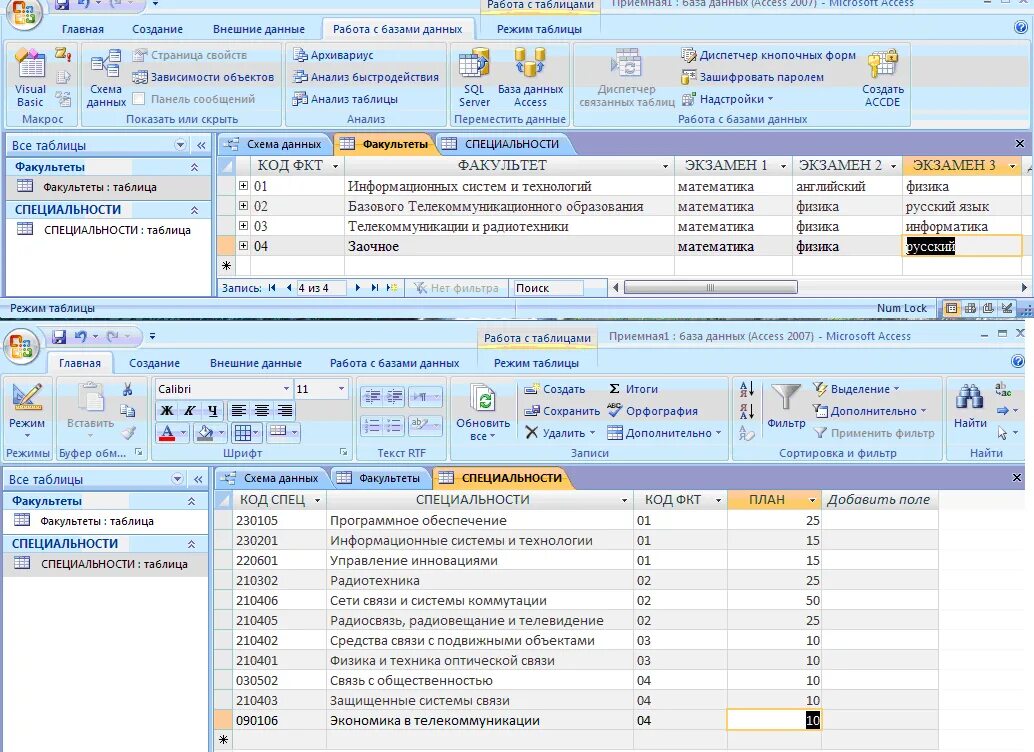Open fill color bucket swatch
The width and height of the screenshot is (1034, 752).
(x=206, y=433)
